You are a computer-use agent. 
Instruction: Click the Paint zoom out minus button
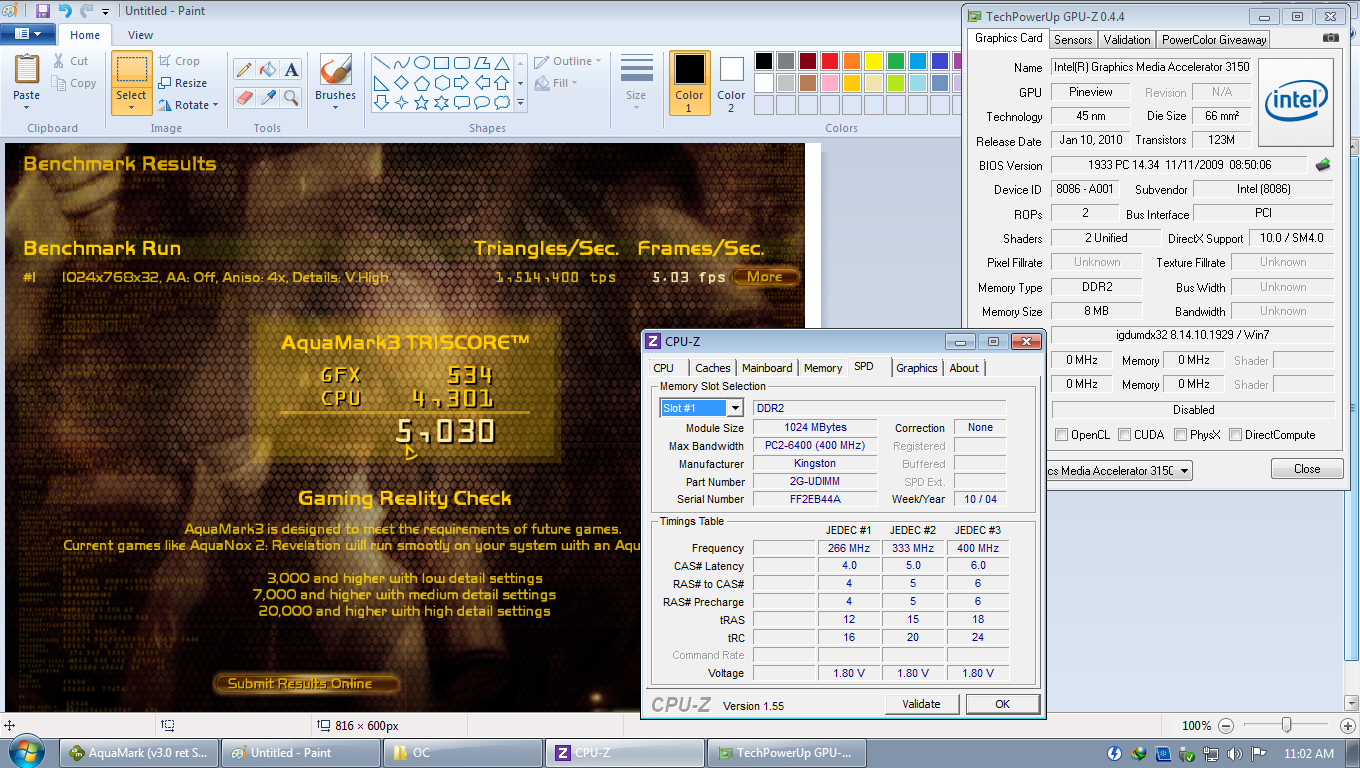click(1225, 726)
